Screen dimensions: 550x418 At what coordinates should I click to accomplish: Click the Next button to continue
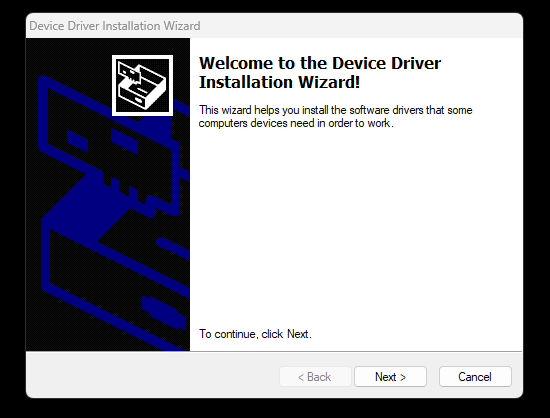390,377
